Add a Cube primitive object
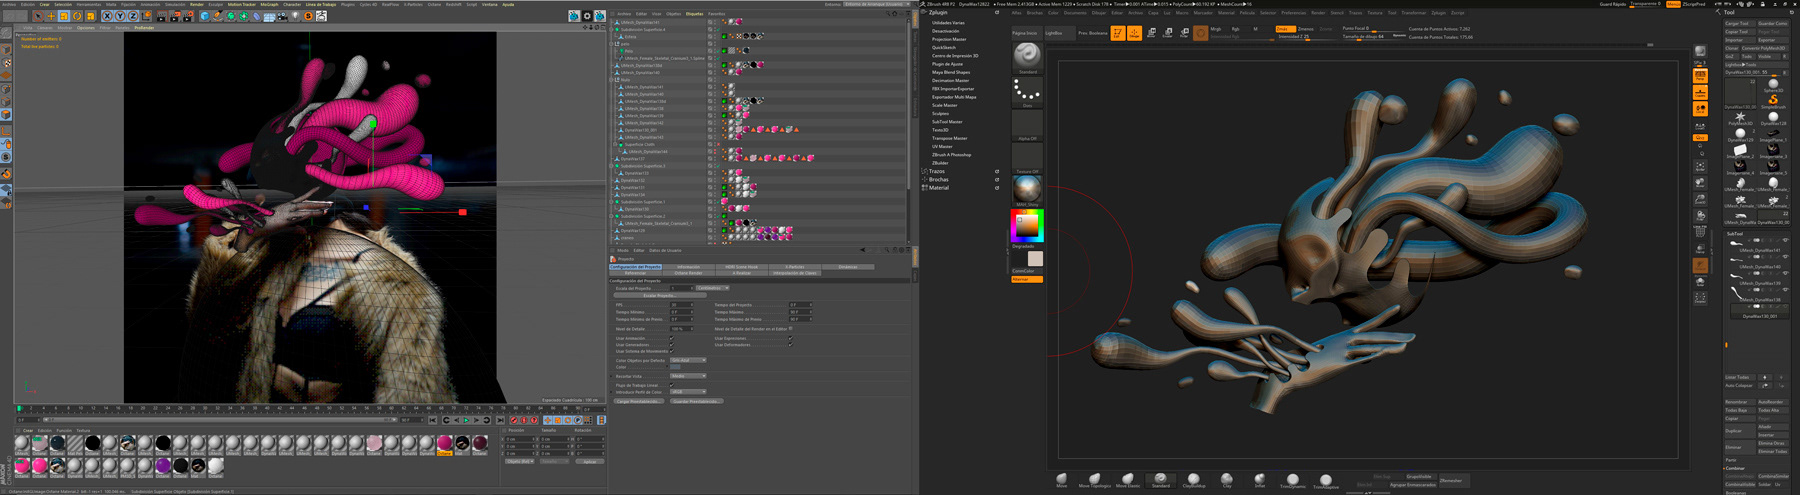1800x495 pixels. (x=205, y=16)
